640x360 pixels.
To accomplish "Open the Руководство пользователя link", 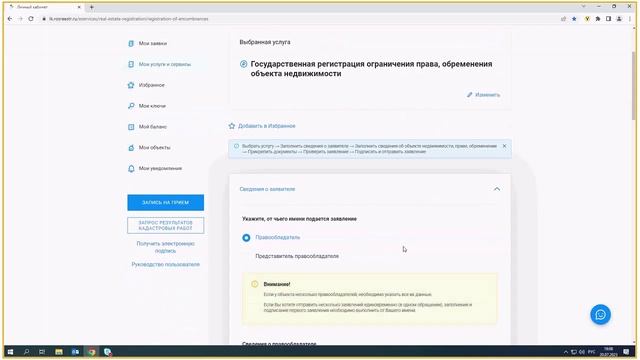I will click(x=165, y=264).
